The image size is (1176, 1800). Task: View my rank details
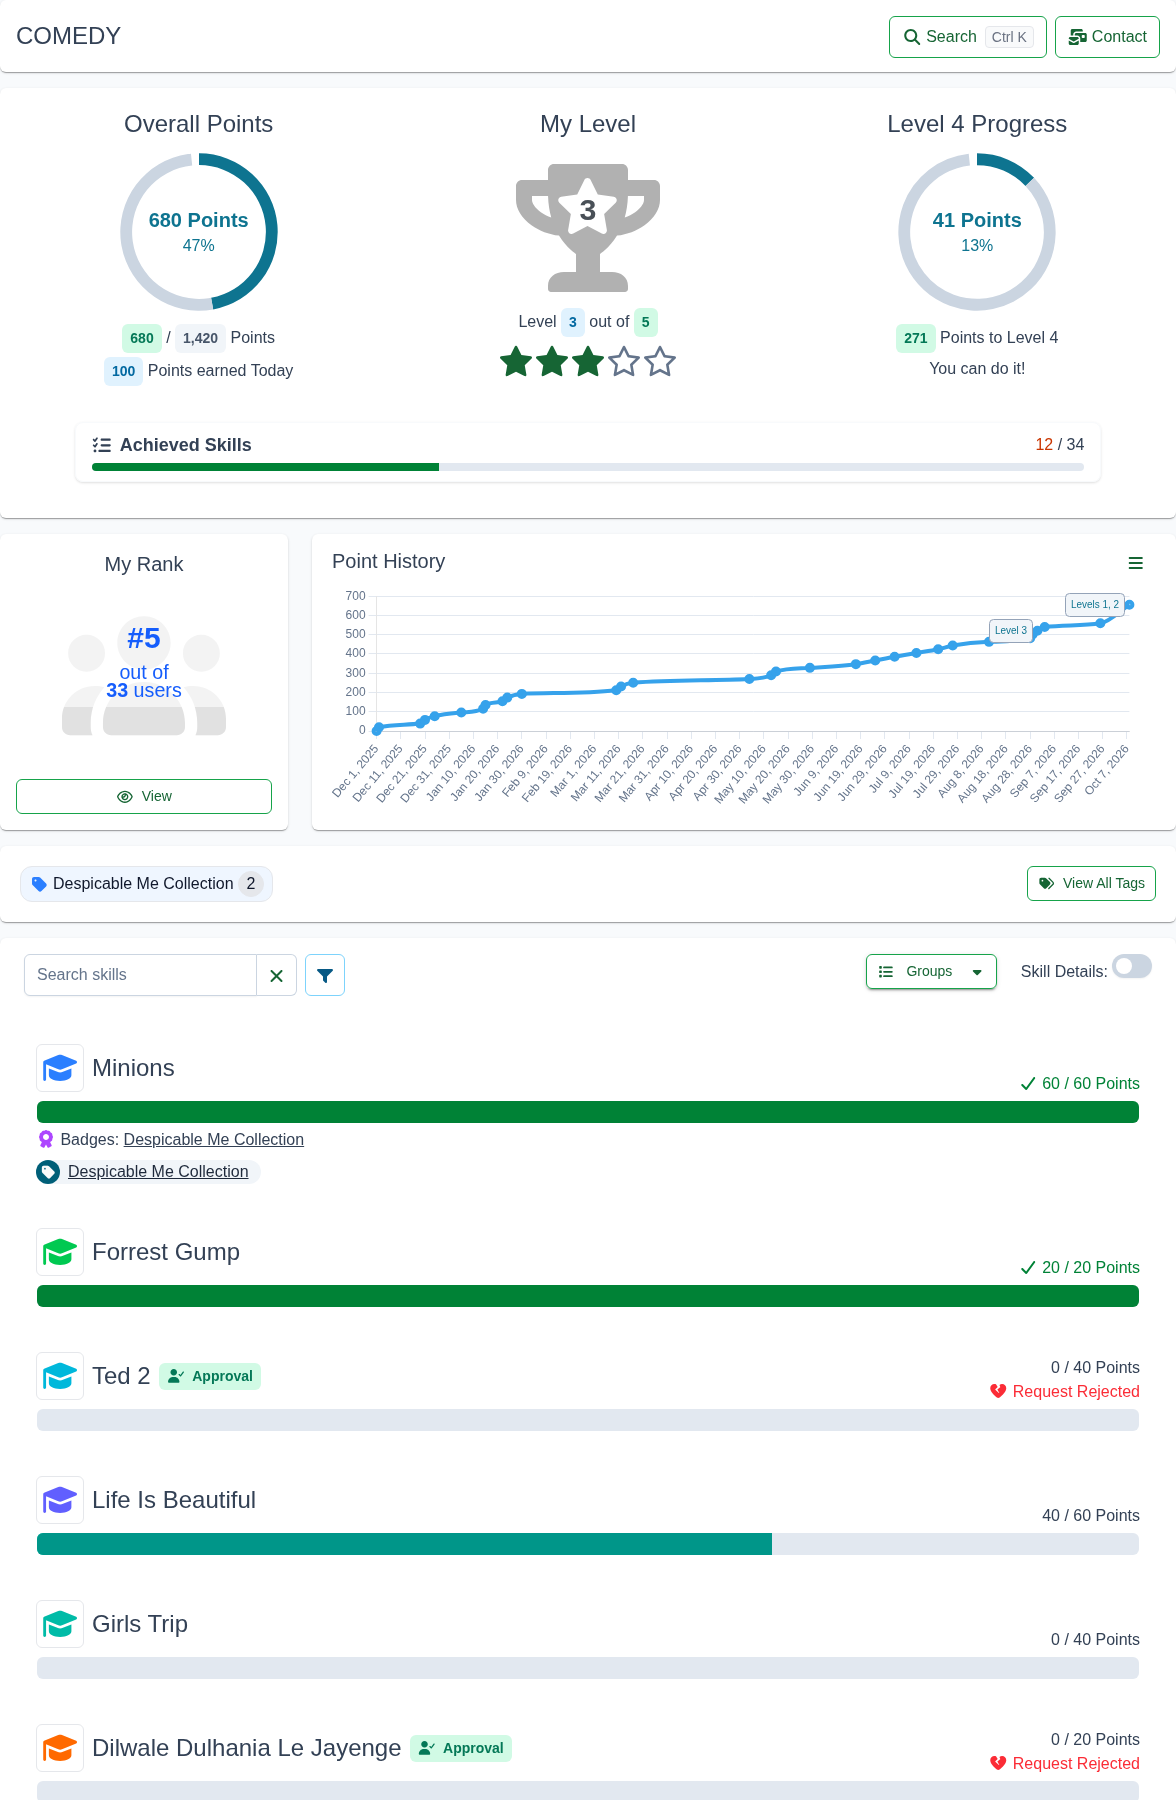[144, 797]
